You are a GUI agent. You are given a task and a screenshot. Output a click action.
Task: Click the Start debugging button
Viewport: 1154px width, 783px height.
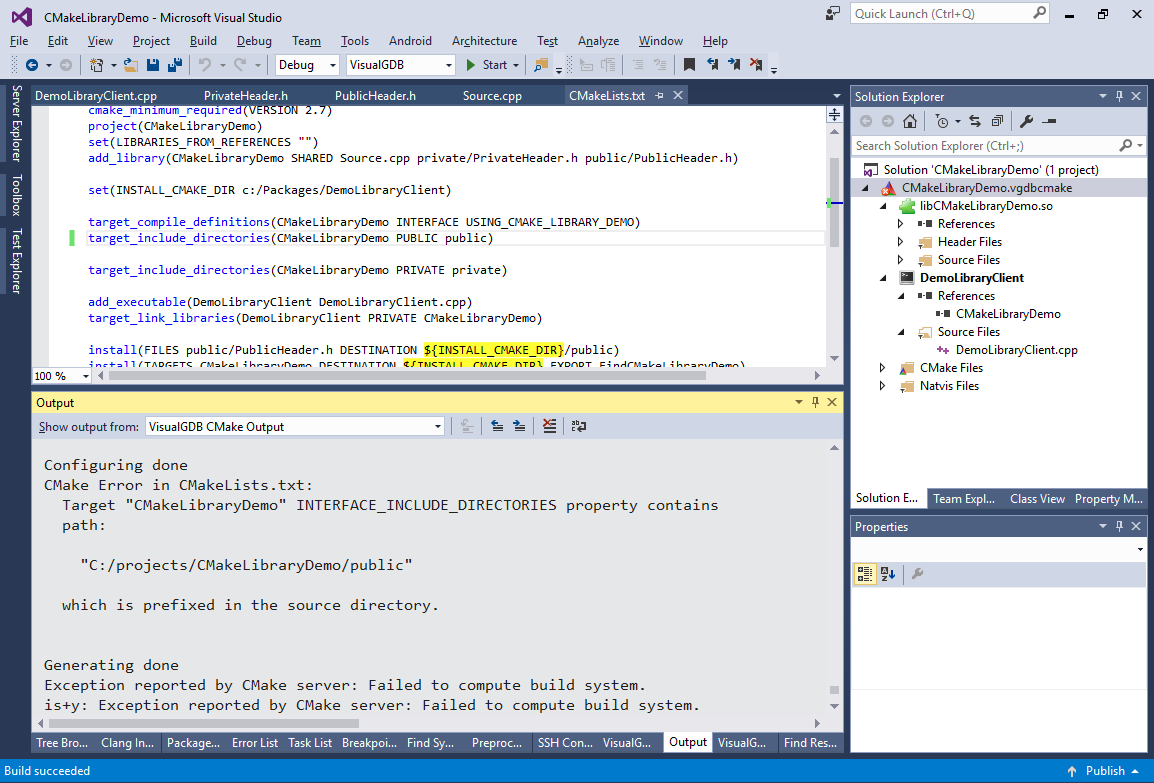tap(486, 65)
